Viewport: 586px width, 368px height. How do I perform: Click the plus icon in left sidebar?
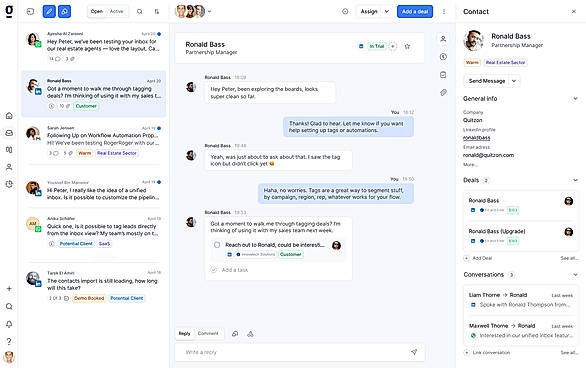(9, 288)
